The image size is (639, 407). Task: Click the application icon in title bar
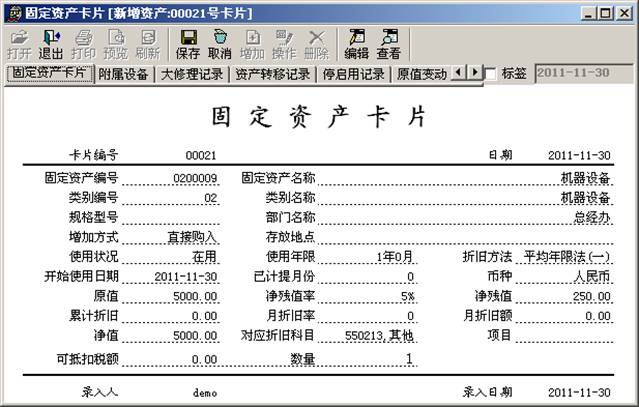15,13
